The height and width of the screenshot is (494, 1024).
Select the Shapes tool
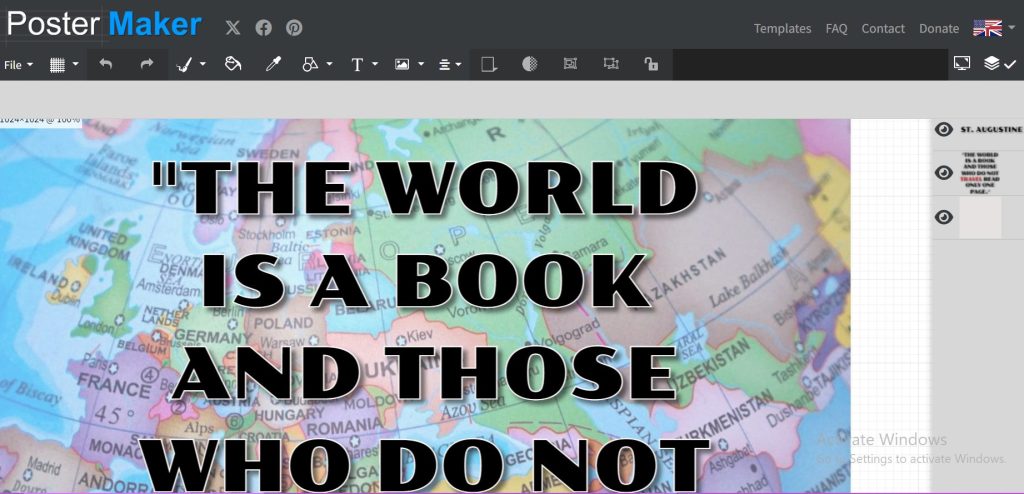point(310,64)
